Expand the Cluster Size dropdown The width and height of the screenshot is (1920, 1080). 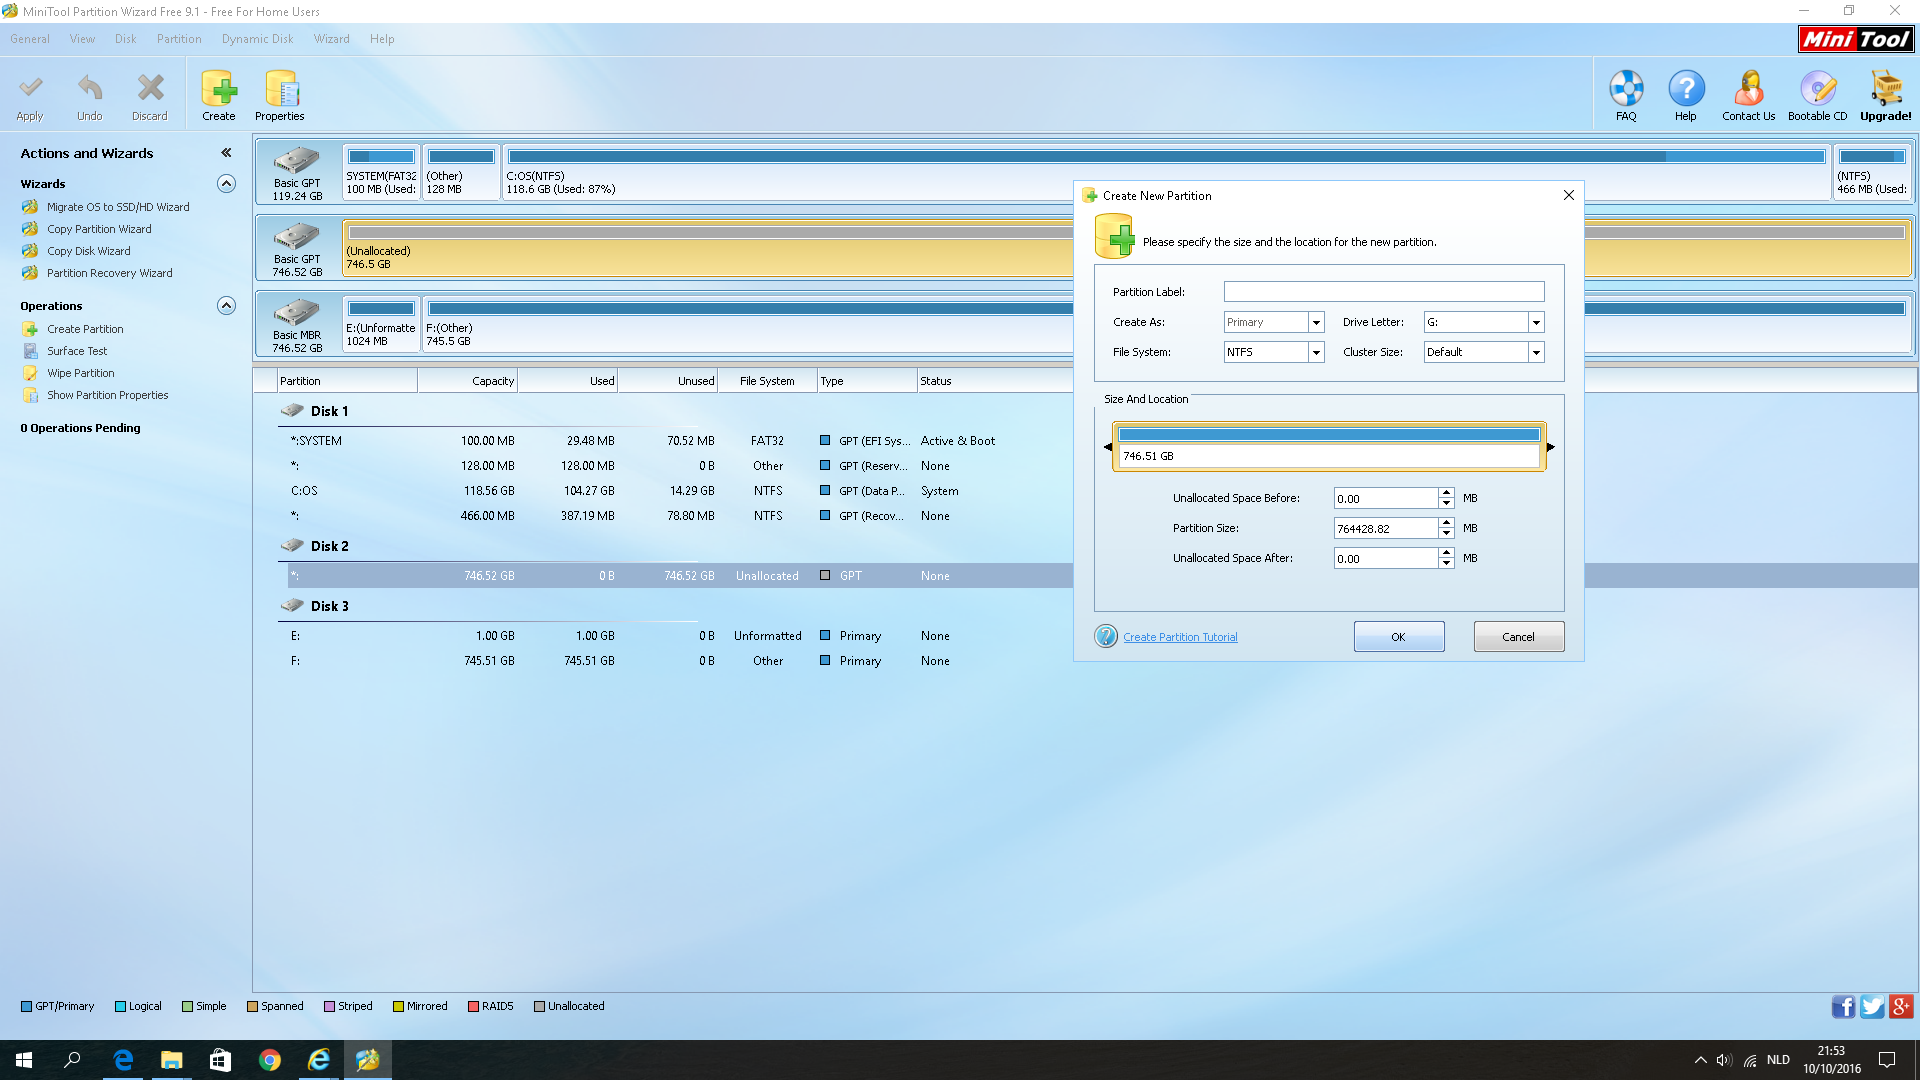click(x=1536, y=352)
